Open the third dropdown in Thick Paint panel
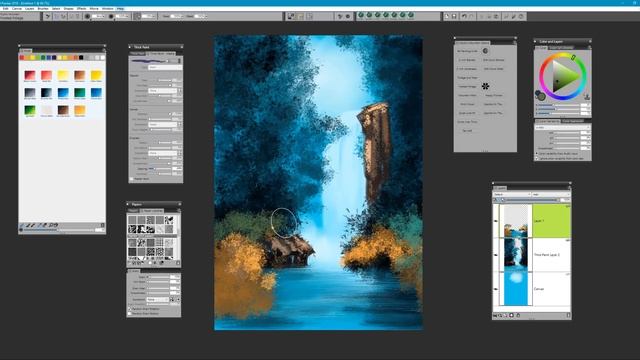The height and width of the screenshot is (360, 640). 162,124
